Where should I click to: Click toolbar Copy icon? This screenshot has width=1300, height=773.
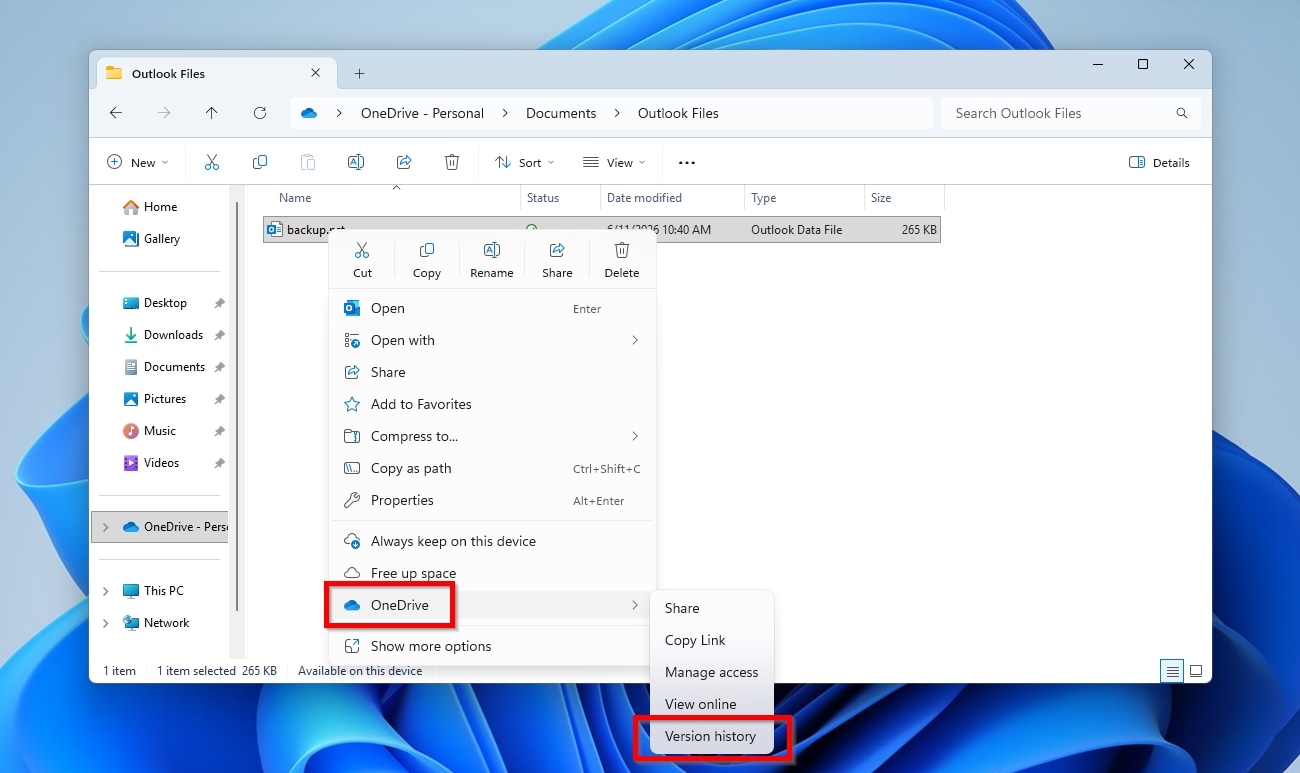(260, 162)
